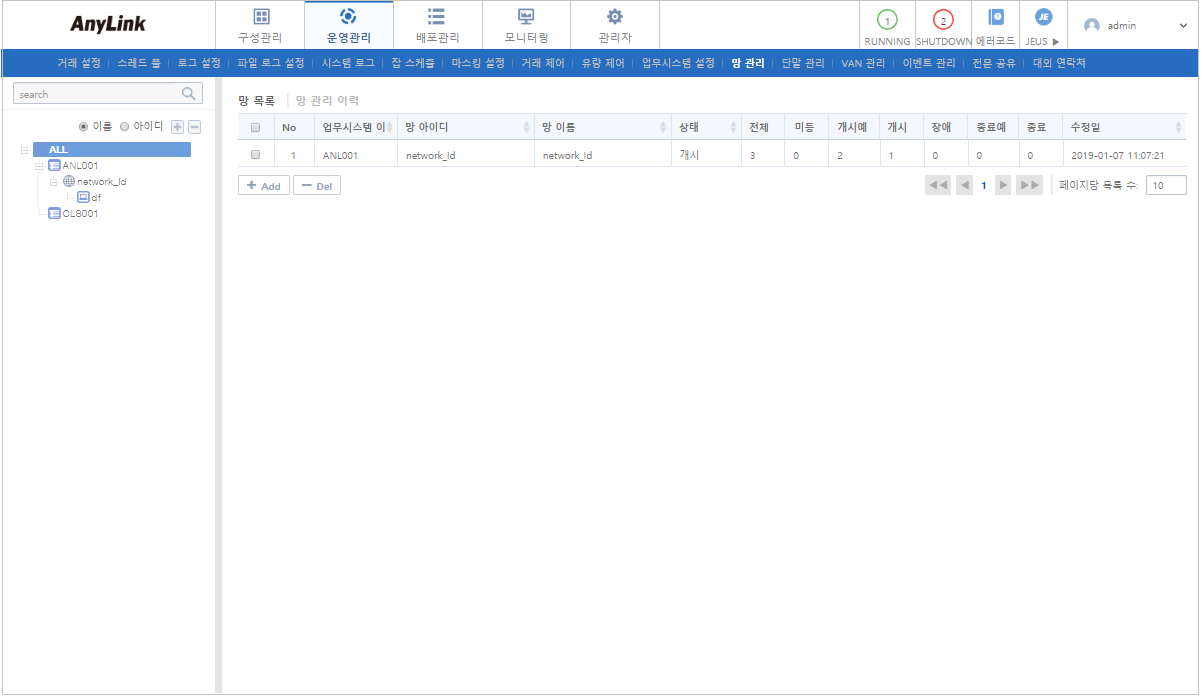Click the page size input field
1203x699 pixels.
[1164, 185]
